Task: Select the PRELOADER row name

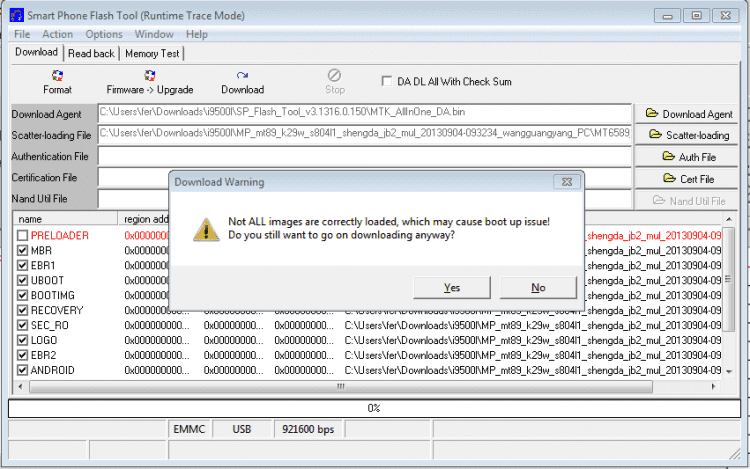Action: pyautogui.click(x=60, y=235)
